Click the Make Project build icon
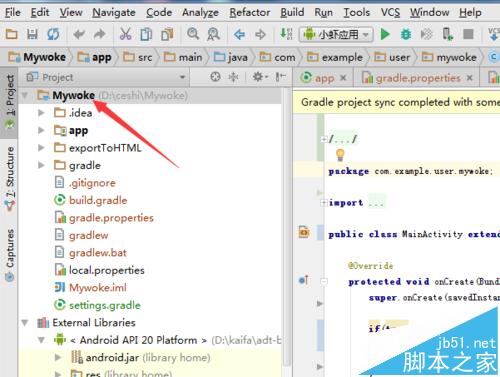Viewport: 500px width, 377px height. coord(286,34)
